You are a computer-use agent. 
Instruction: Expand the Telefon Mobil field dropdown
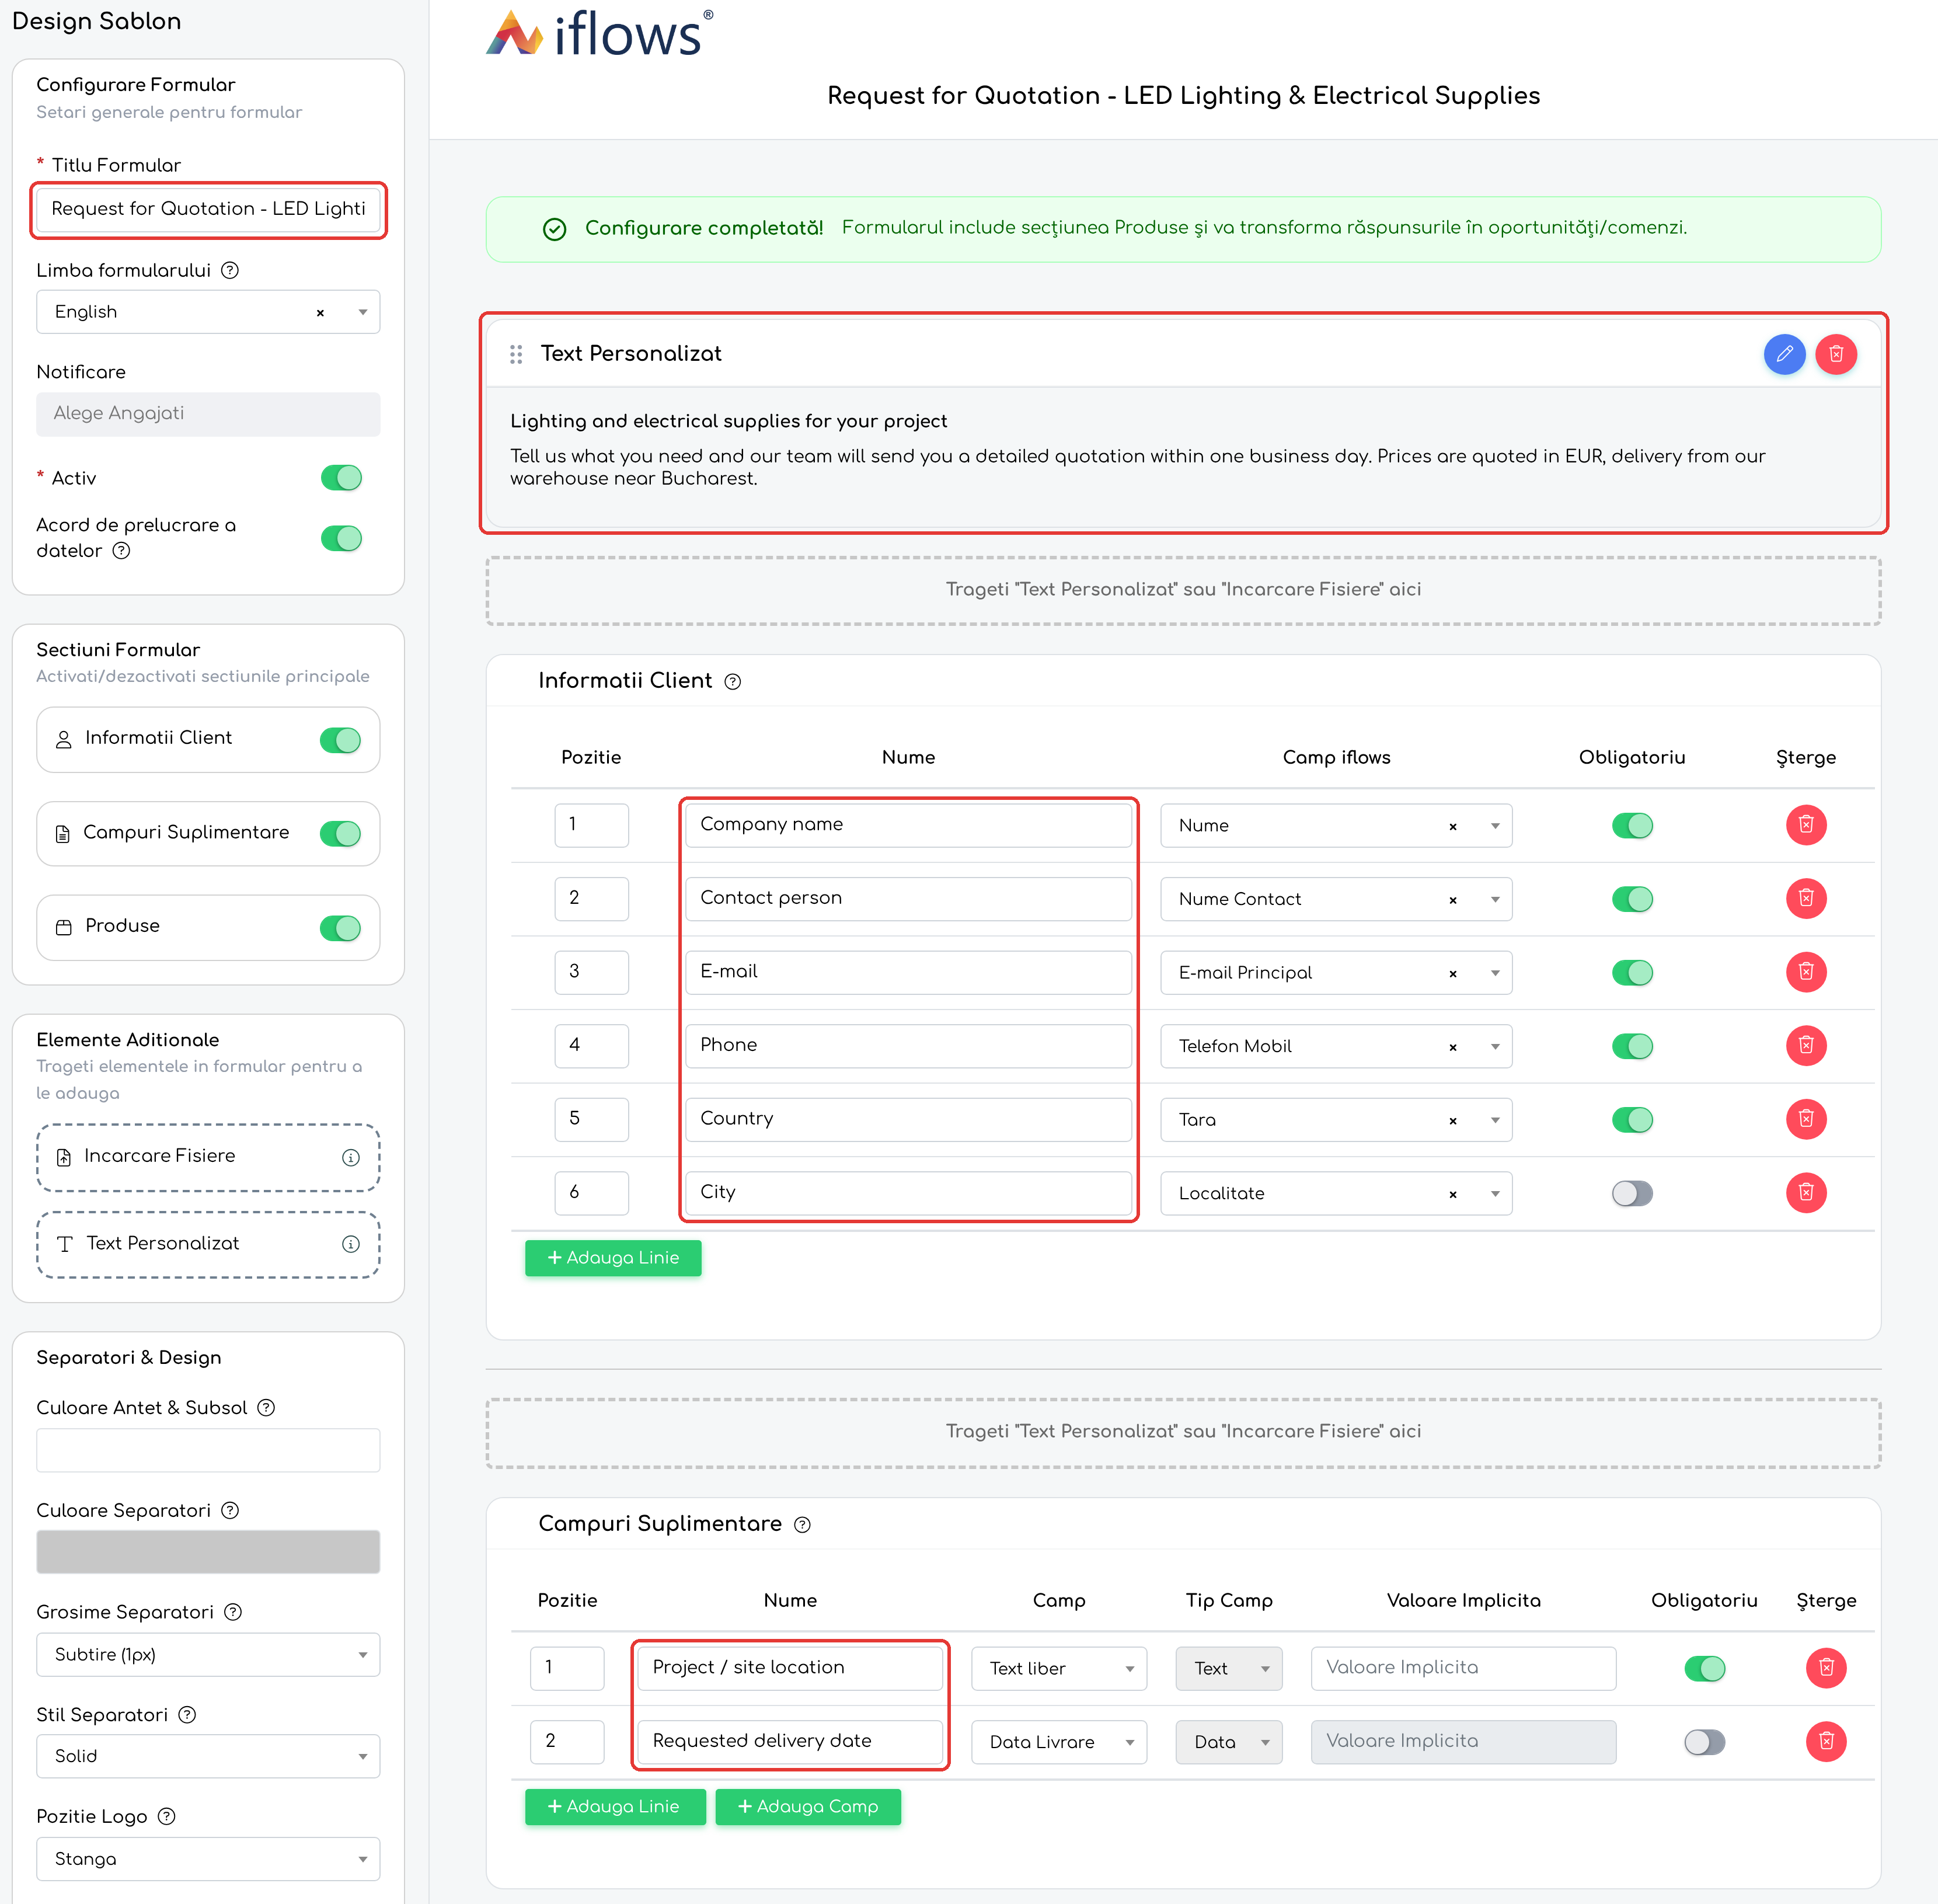click(x=1495, y=1047)
